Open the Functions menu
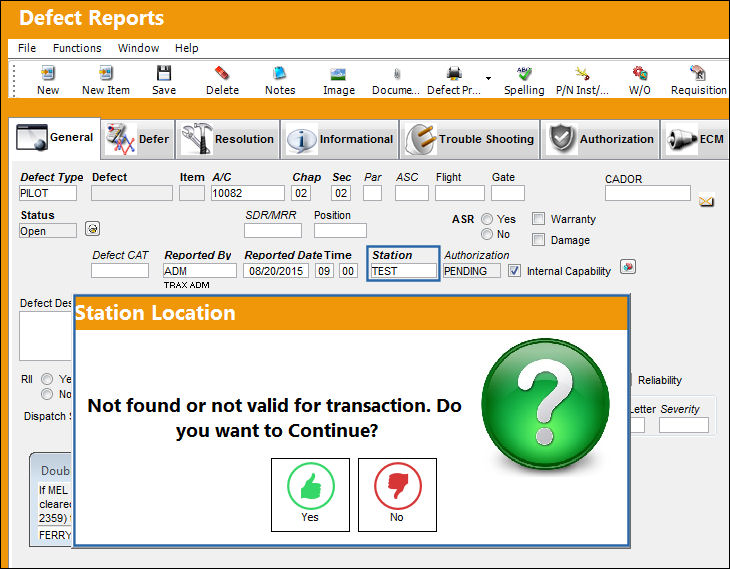The image size is (730, 569). click(77, 48)
